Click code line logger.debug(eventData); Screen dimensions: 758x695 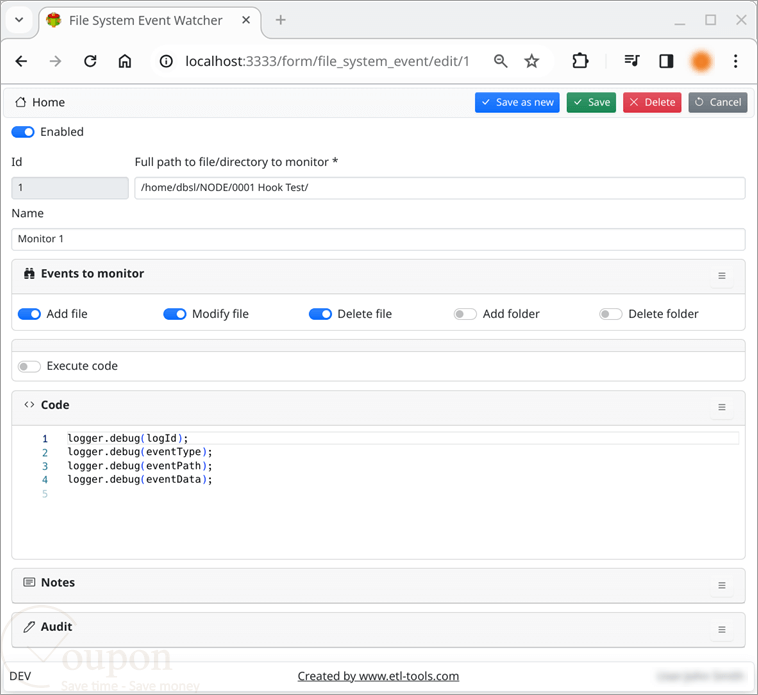[x=140, y=479]
